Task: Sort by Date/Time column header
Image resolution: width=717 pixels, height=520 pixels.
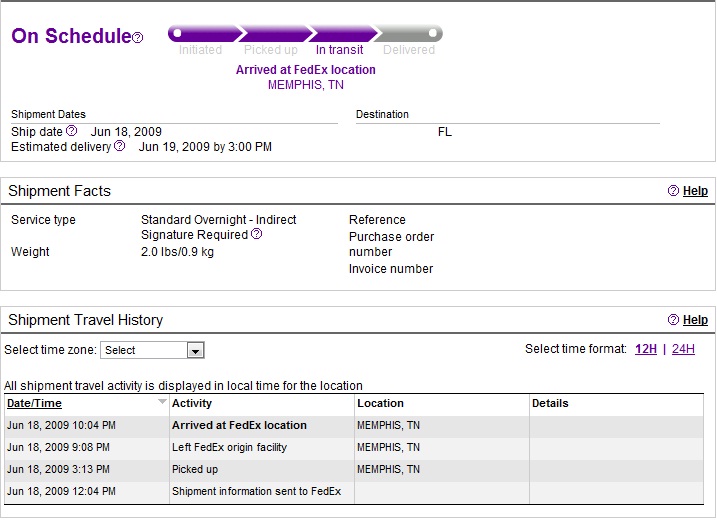Action: tap(34, 403)
